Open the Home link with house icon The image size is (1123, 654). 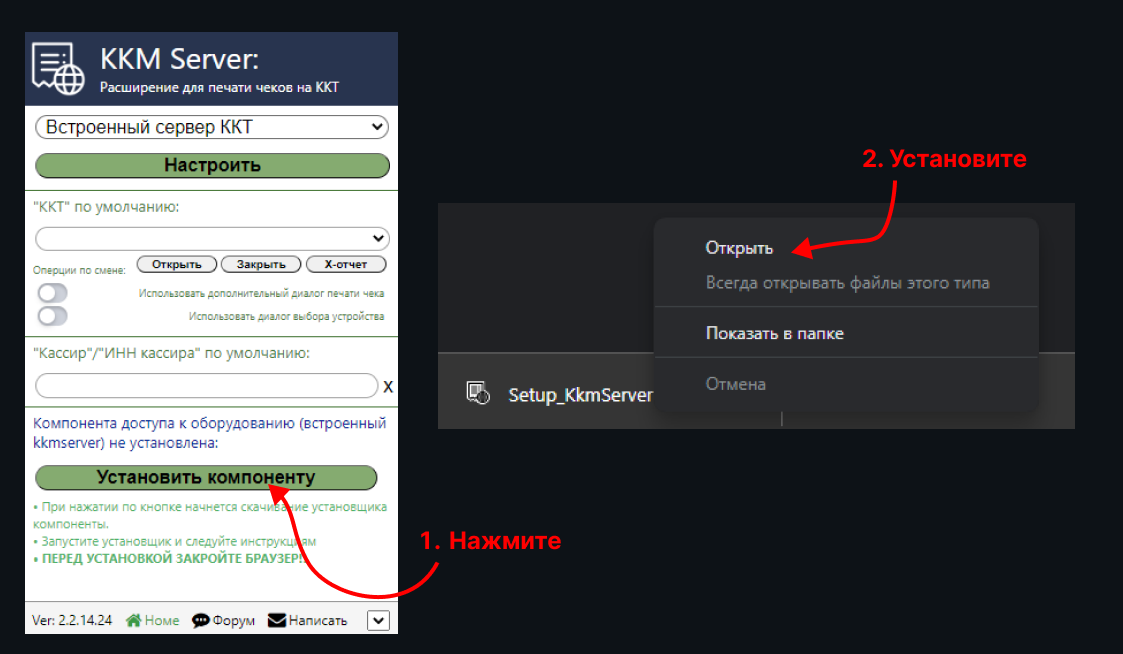153,620
